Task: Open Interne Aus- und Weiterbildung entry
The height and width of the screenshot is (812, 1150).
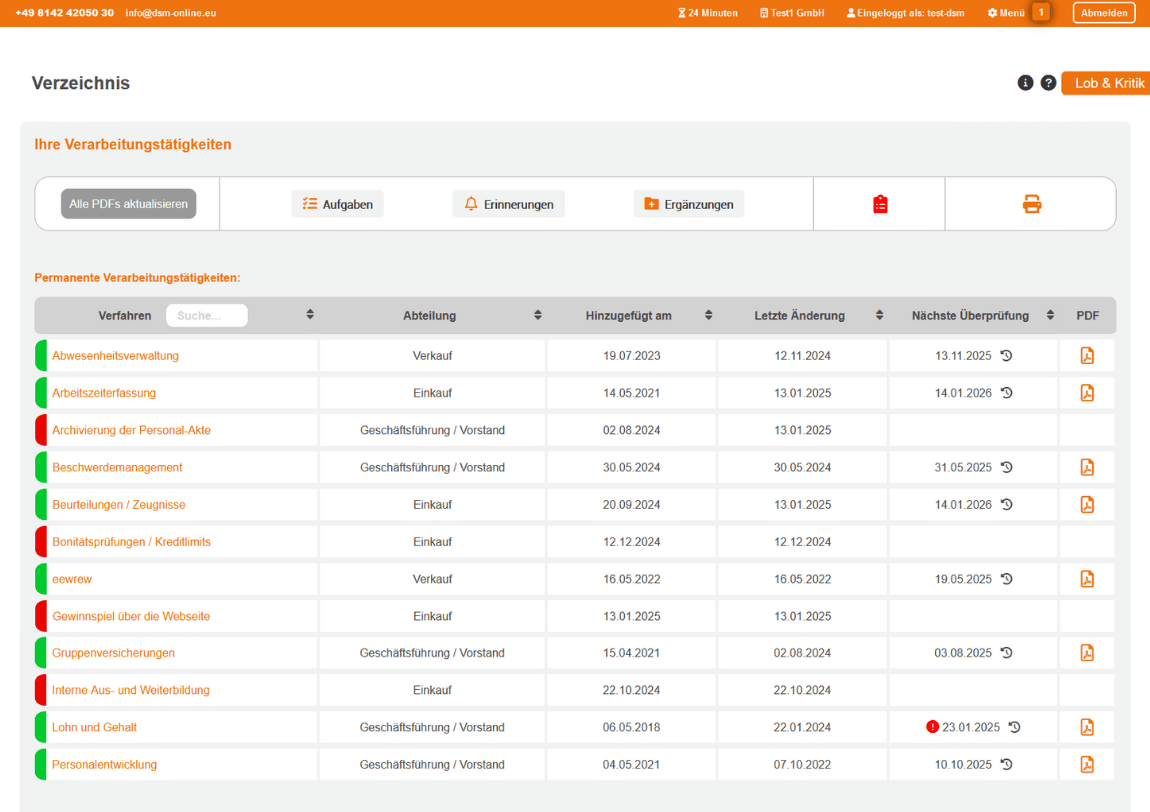Action: point(131,690)
